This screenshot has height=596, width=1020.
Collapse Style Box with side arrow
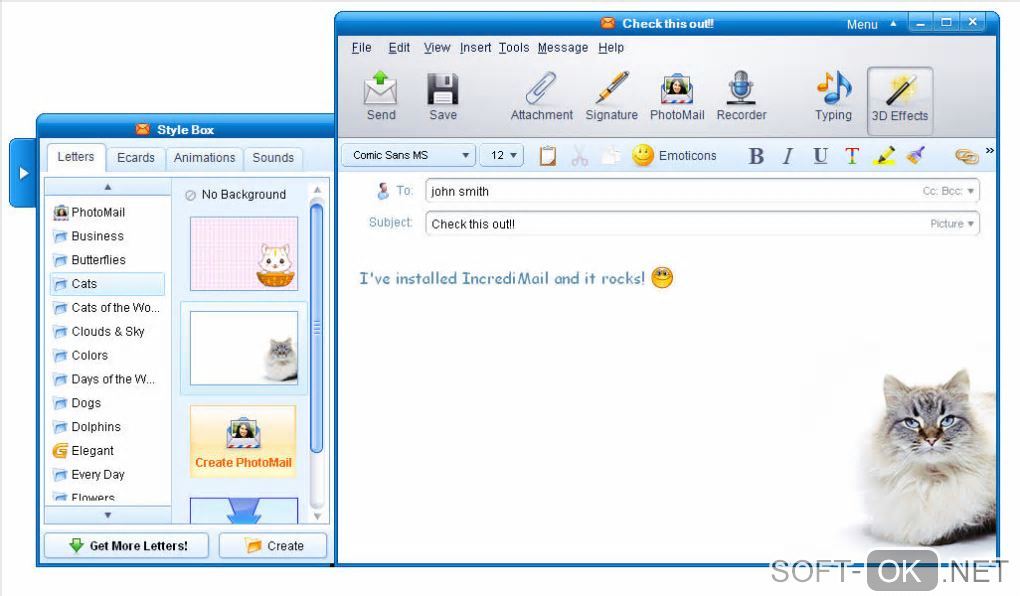click(x=23, y=173)
